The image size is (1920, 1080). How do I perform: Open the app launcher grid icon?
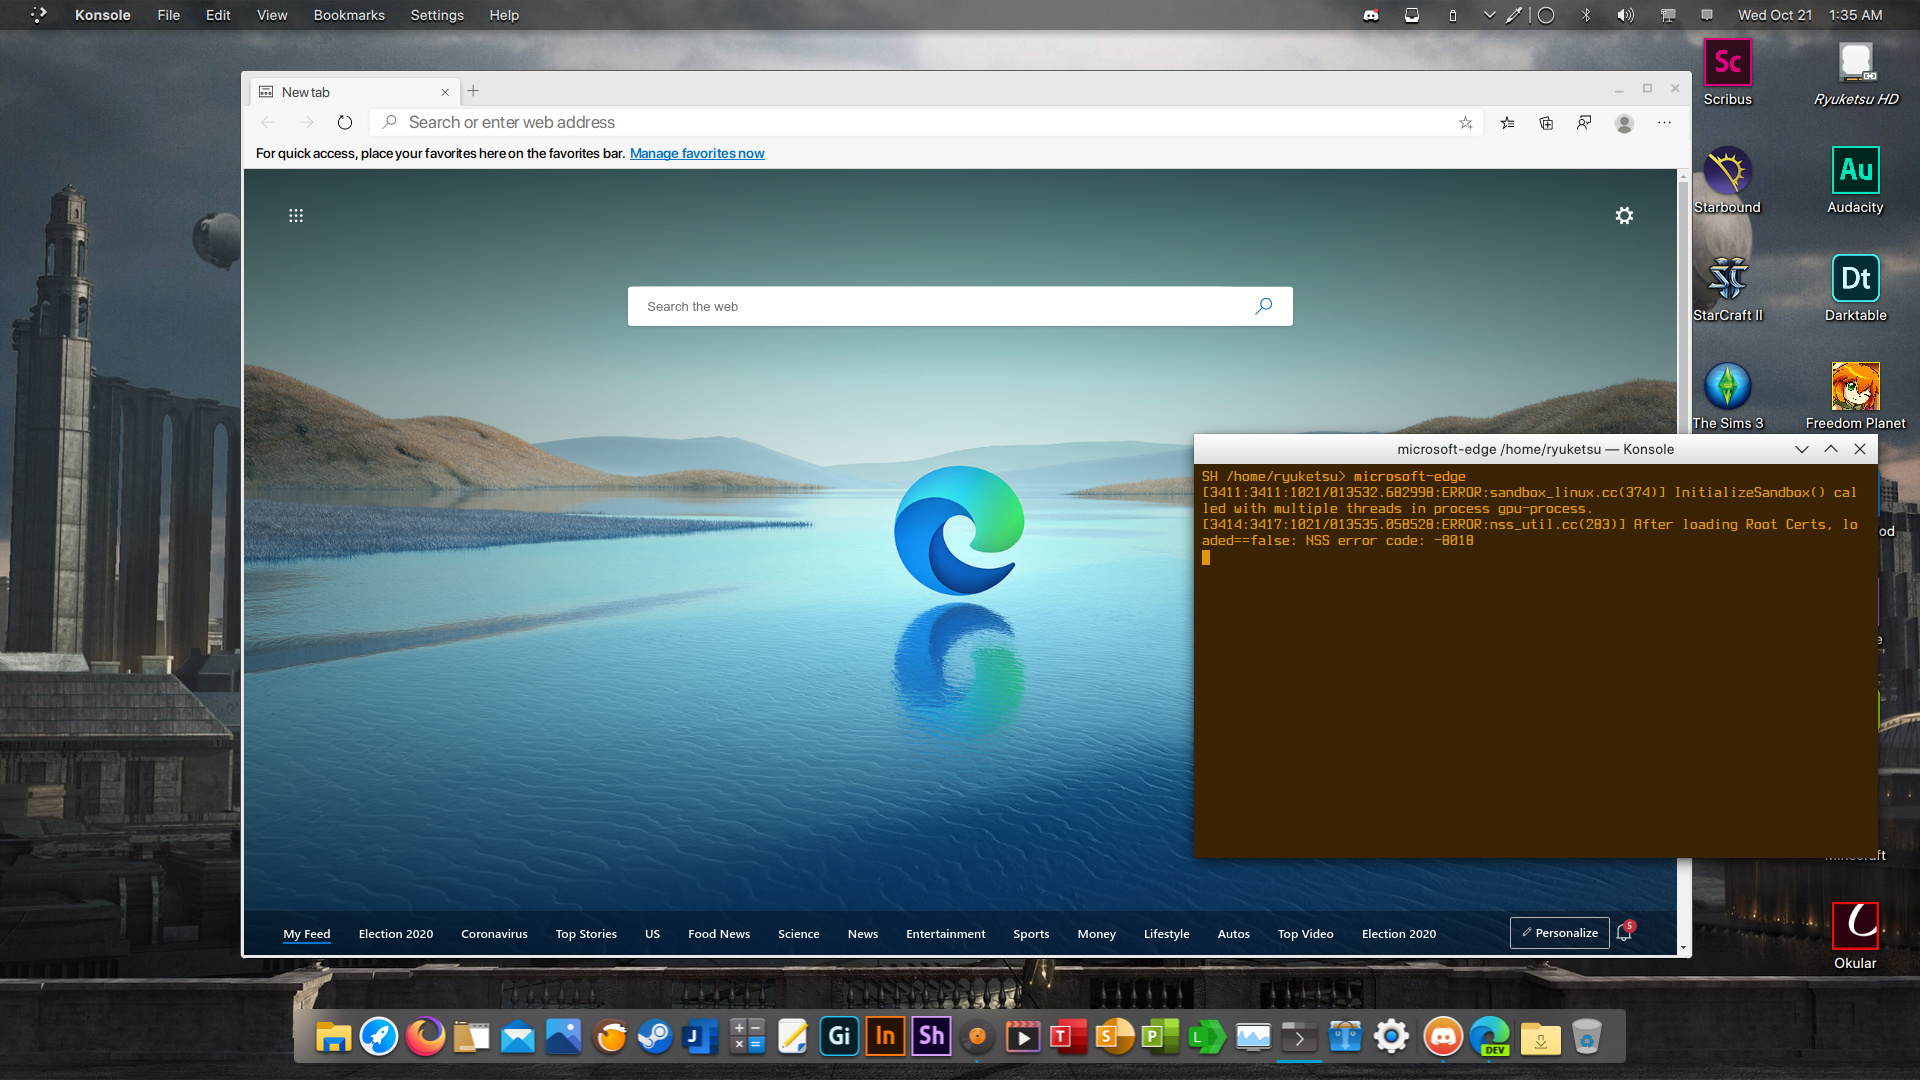click(x=296, y=216)
